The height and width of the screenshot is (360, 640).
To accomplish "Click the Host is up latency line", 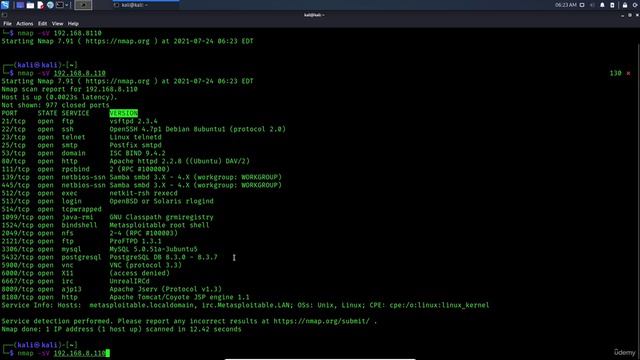I will pyautogui.click(x=59, y=97).
